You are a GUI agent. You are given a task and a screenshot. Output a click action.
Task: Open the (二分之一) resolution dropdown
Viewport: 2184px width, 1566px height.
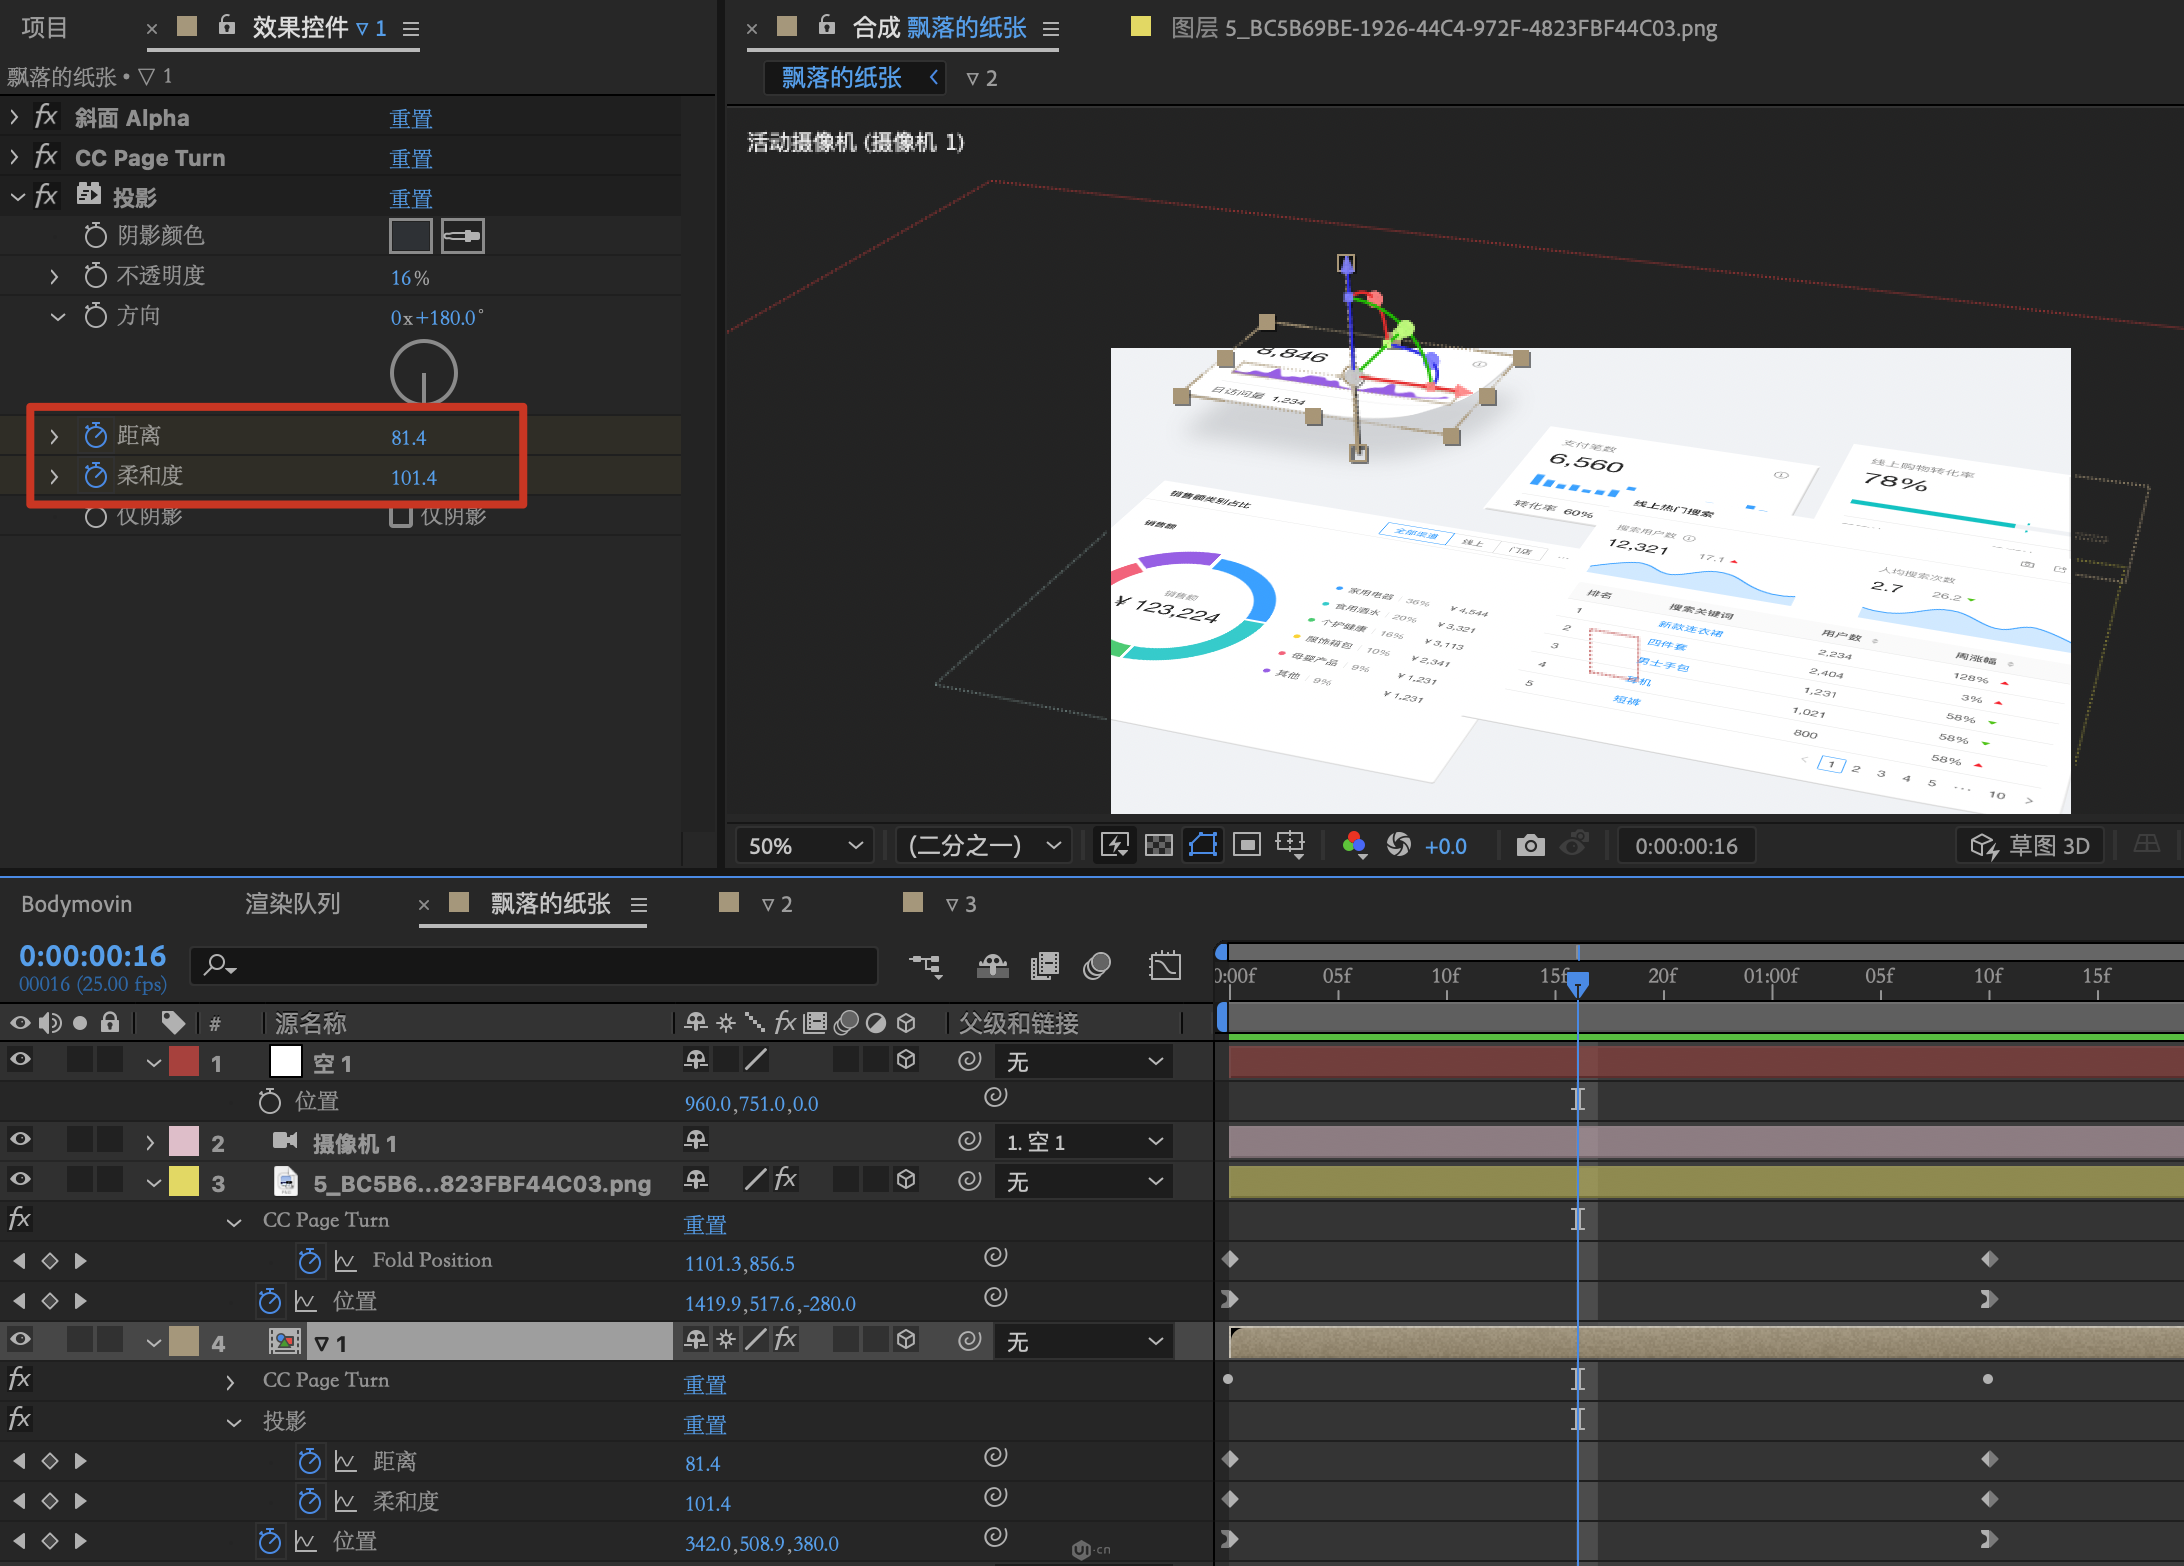983,846
